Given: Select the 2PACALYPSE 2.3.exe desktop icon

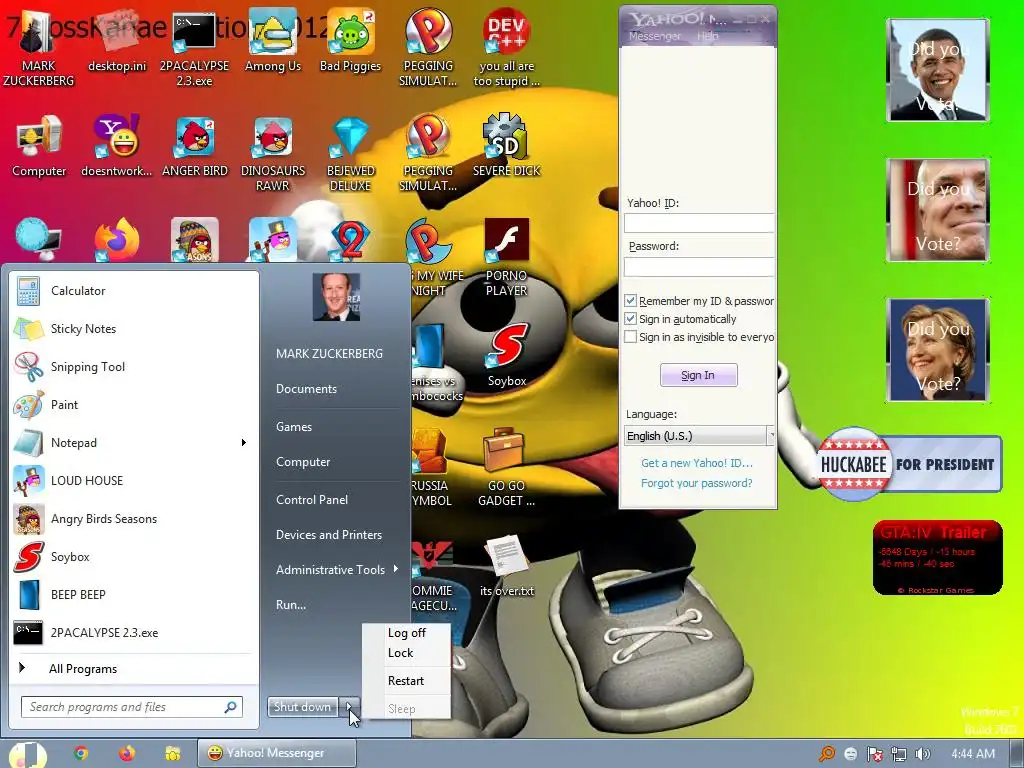Looking at the screenshot, I should click(195, 47).
